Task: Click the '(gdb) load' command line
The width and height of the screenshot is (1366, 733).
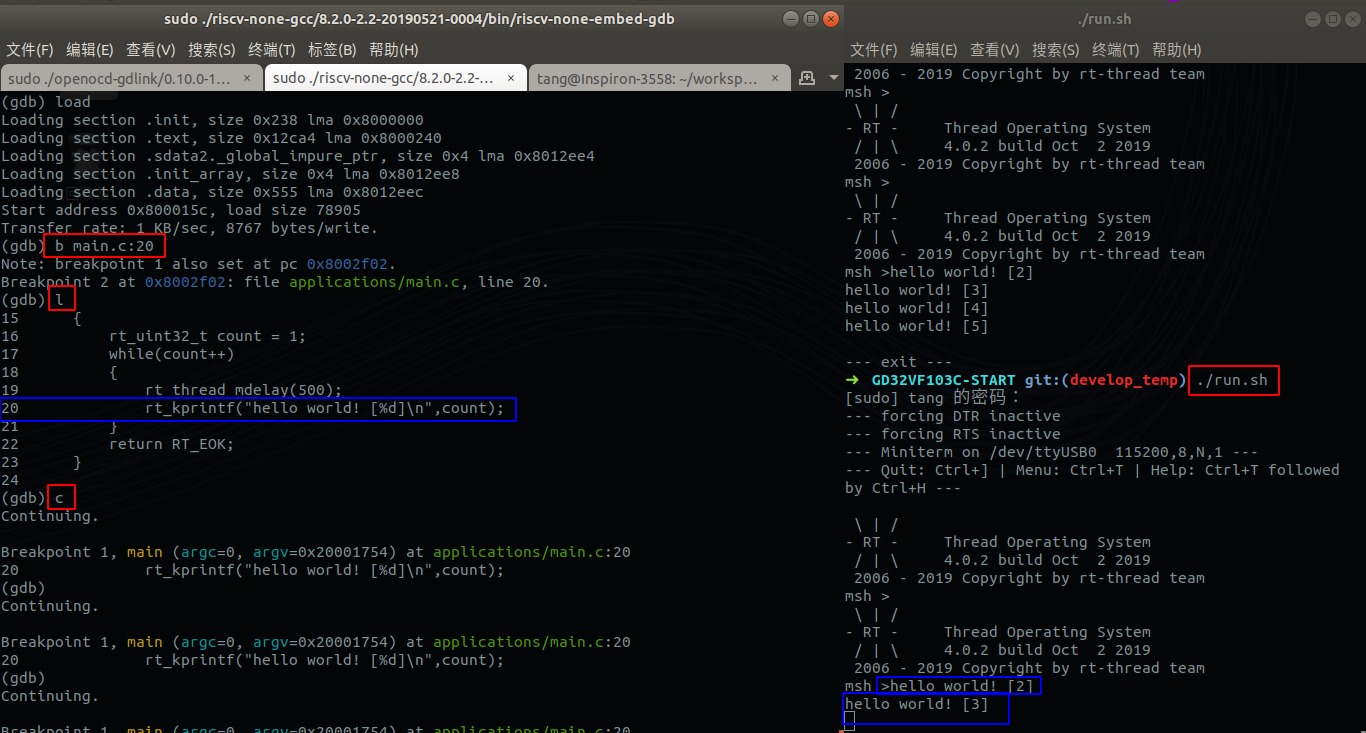Action: pyautogui.click(x=45, y=102)
